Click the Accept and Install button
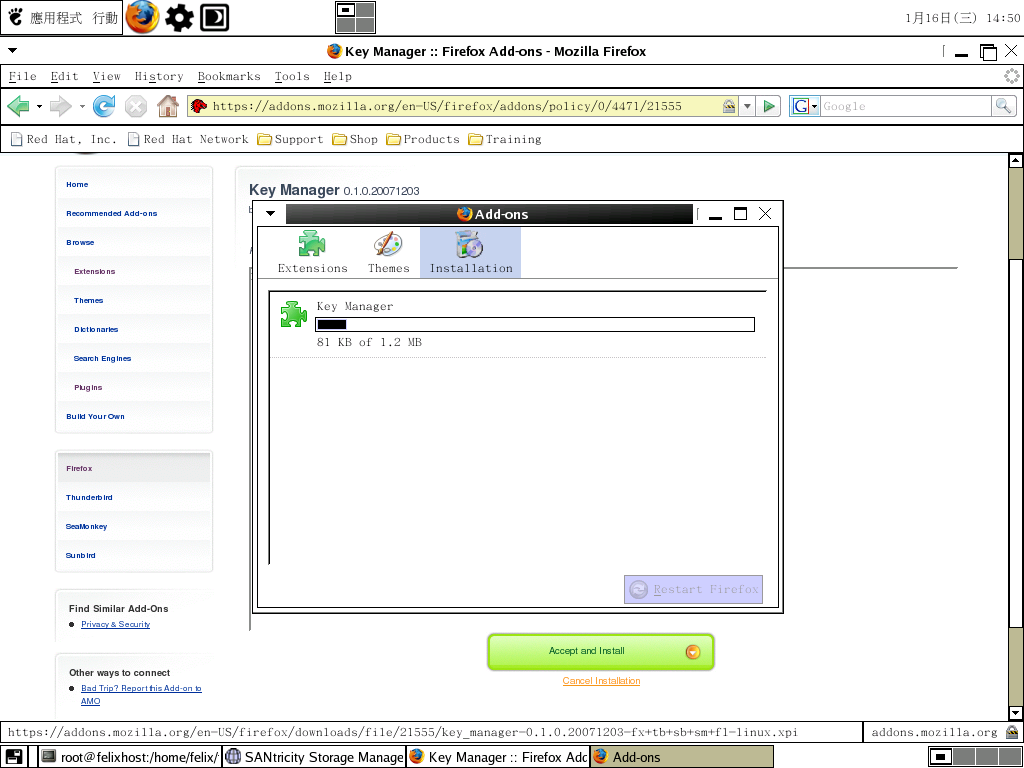Screen dimensions: 1024x768 601,651
